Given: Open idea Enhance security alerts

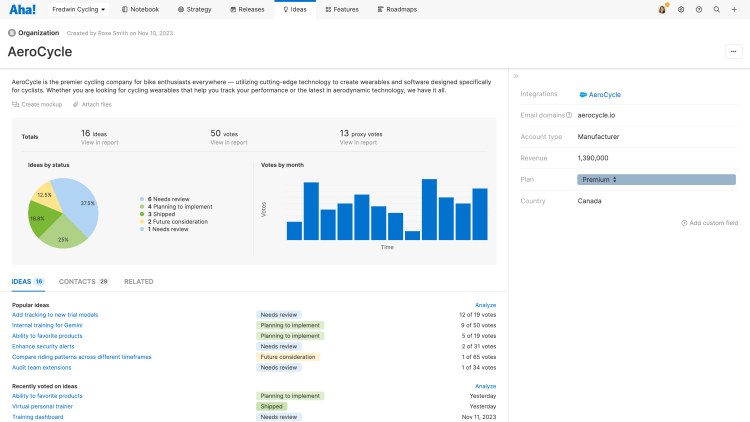Looking at the screenshot, I should pos(43,346).
